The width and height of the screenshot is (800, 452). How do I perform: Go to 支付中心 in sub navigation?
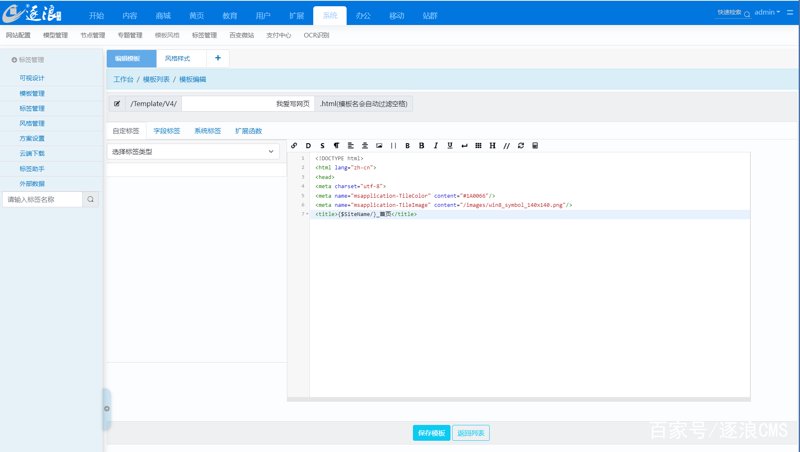(x=279, y=35)
